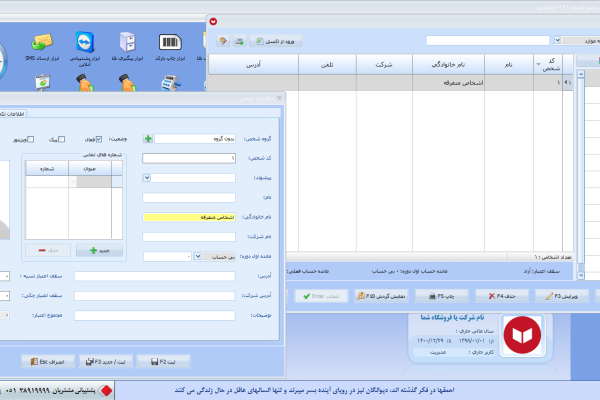This screenshot has height=400, width=600.
Task: Click the first small toolbar icon in the persons list
Action: (x=223, y=41)
